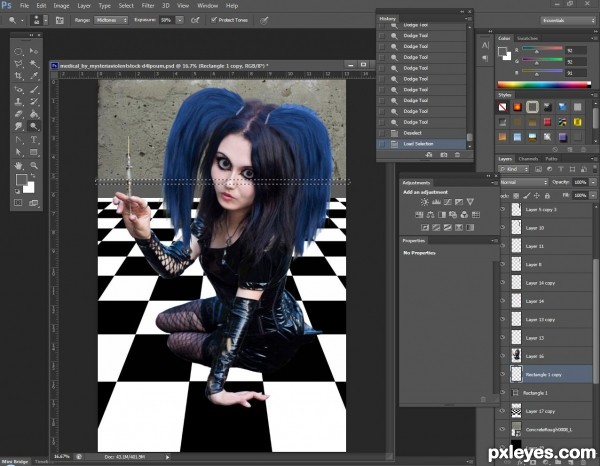The image size is (600, 466).
Task: Select the Smudge tool in toolbox
Action: [18, 126]
